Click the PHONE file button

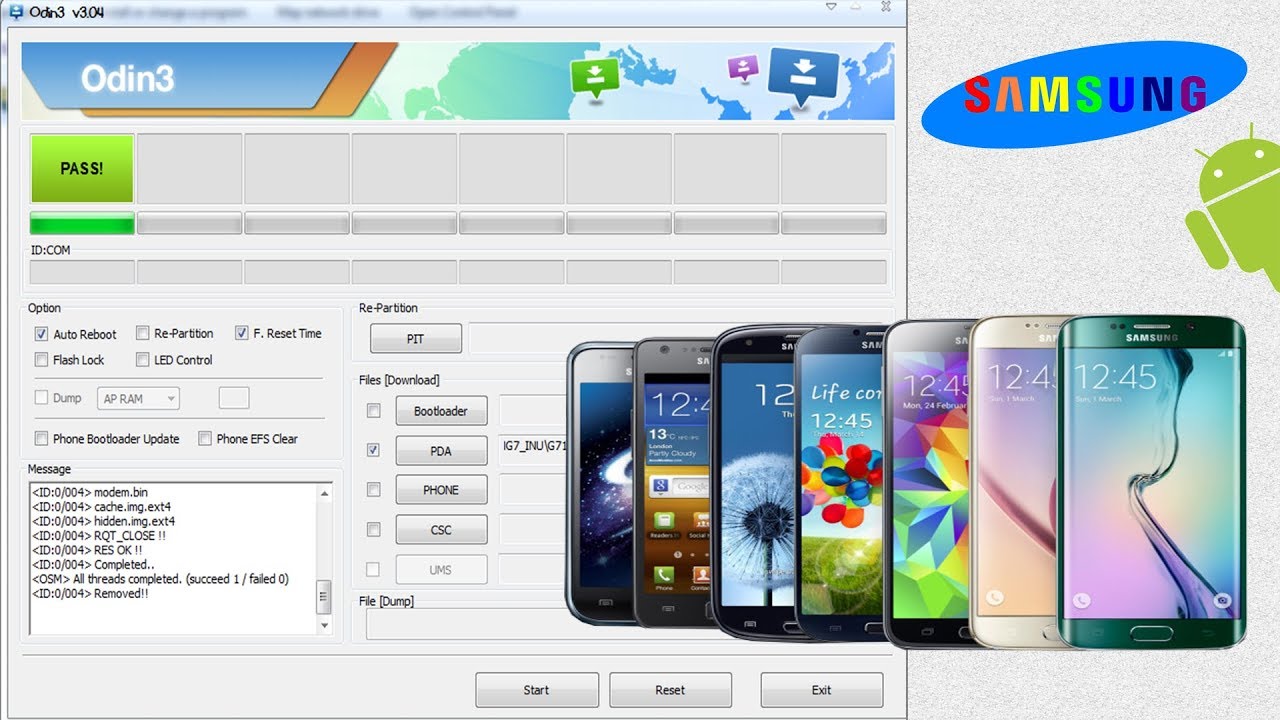pyautogui.click(x=441, y=490)
